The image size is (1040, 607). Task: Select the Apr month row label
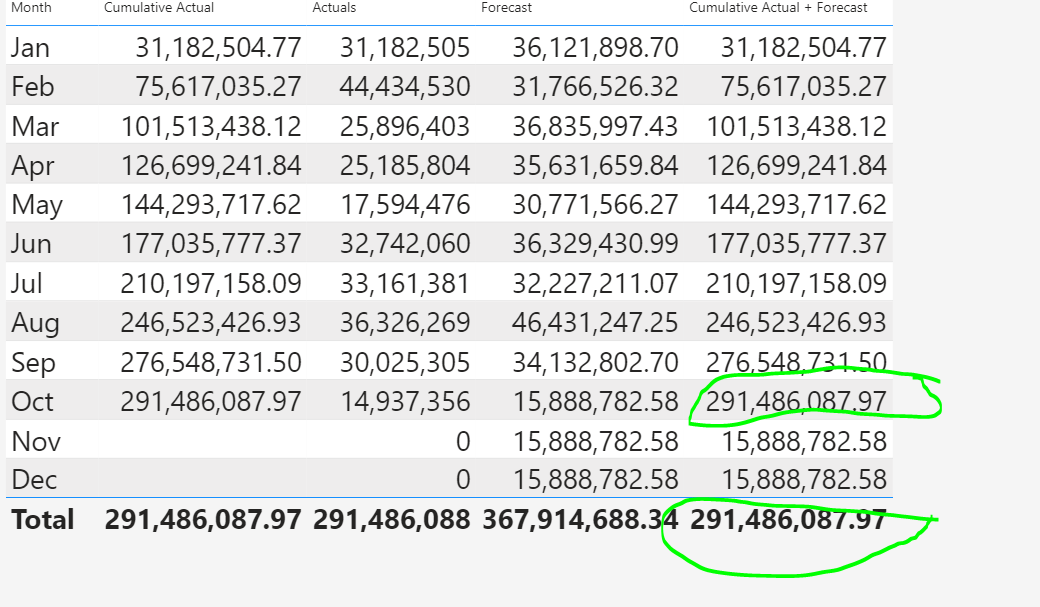click(33, 166)
